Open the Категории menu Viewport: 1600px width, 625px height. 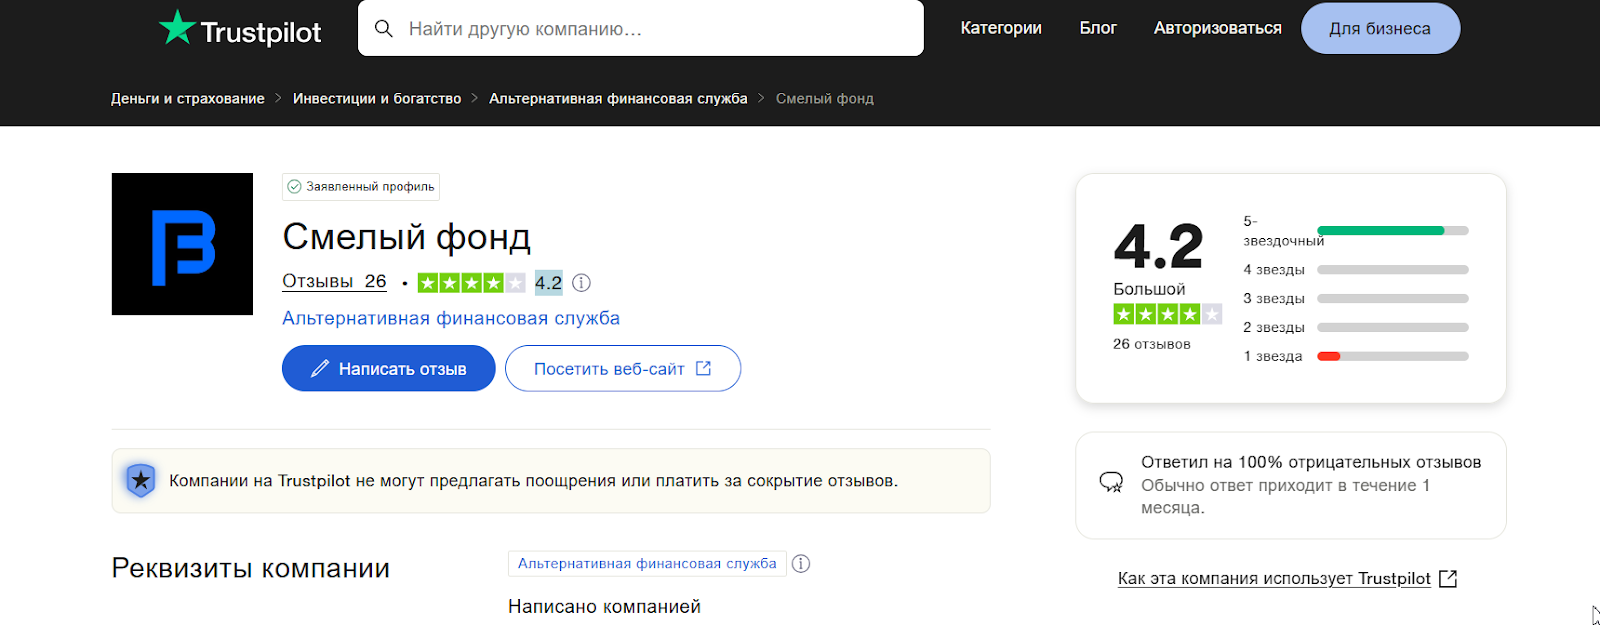[1001, 28]
